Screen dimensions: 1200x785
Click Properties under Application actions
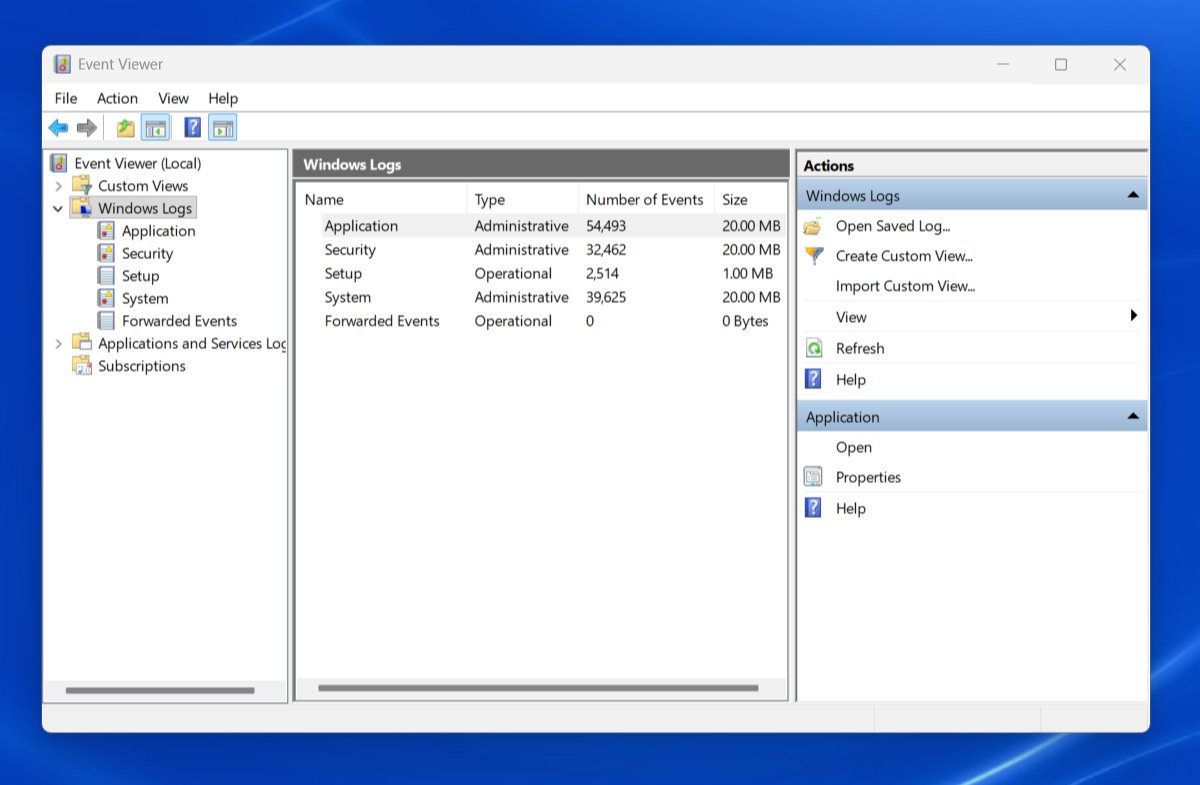pyautogui.click(x=868, y=477)
